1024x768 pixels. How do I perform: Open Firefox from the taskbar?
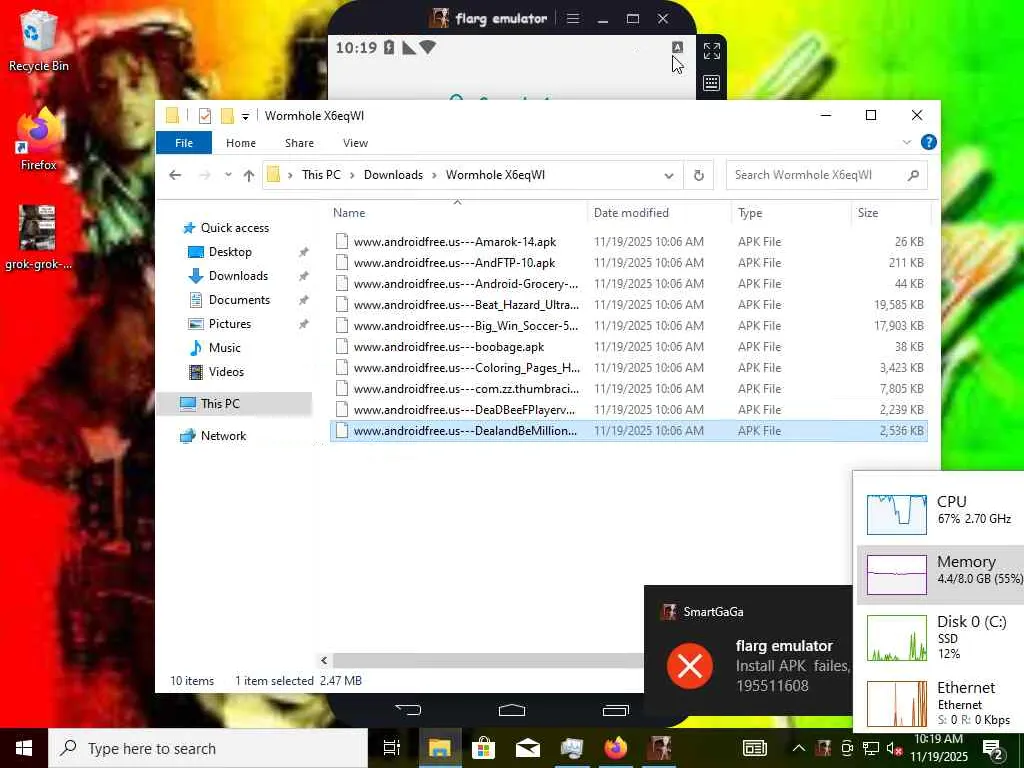pos(615,748)
